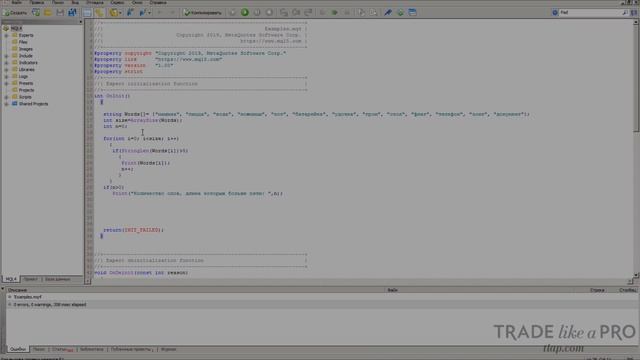
Task: Click the Файл column header
Action: pos(392,290)
